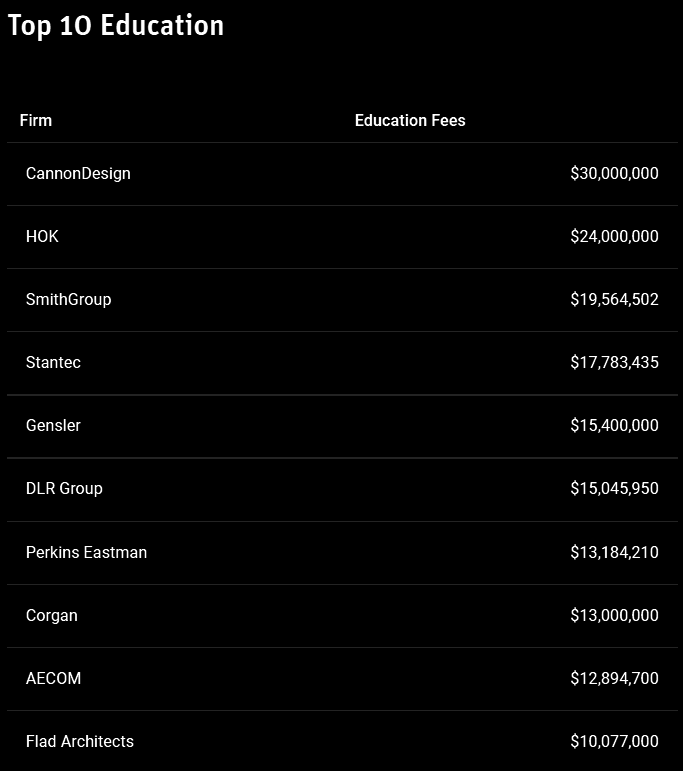The width and height of the screenshot is (683, 771).
Task: Click the Gensler firm name
Action: [53, 425]
